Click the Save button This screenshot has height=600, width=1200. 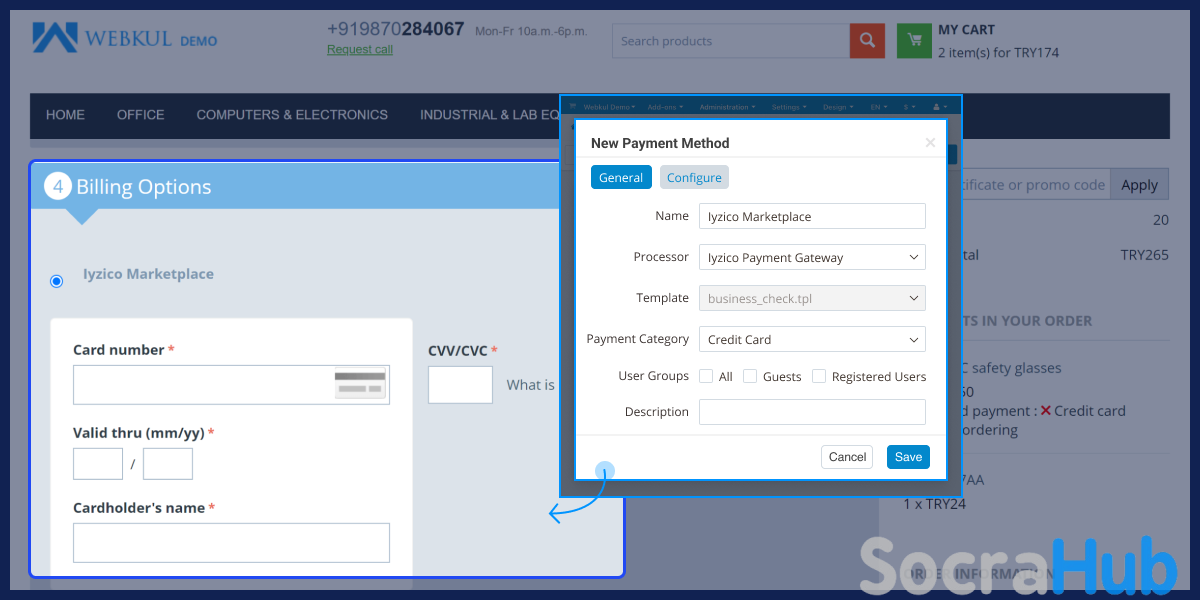908,457
